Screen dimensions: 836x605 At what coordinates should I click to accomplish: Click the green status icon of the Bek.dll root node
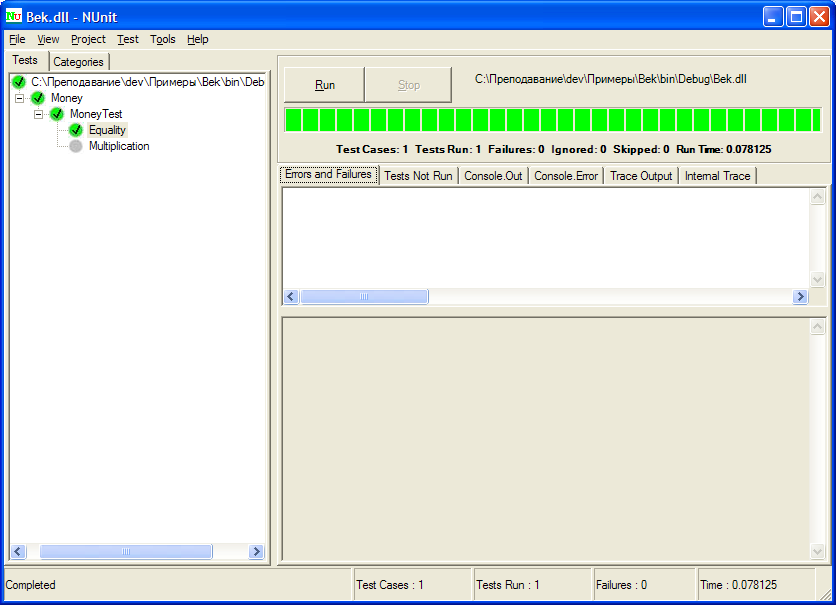pyautogui.click(x=19, y=82)
